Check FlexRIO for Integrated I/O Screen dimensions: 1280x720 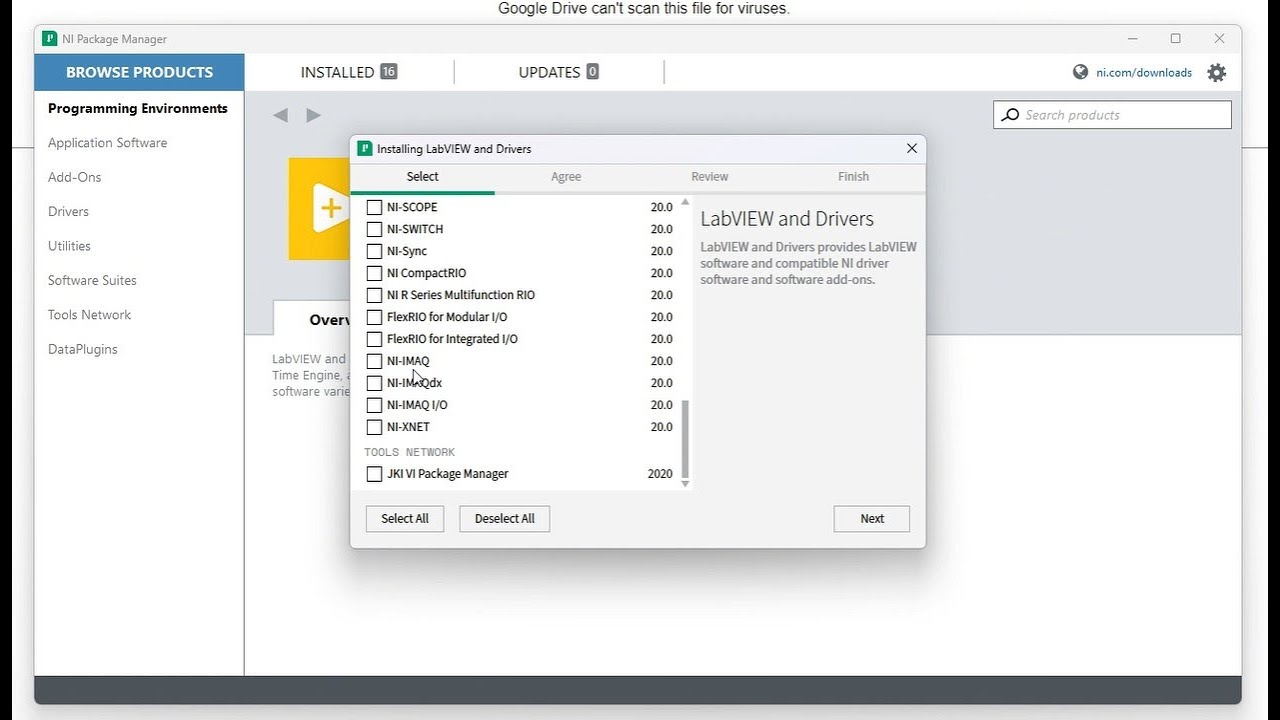pyautogui.click(x=374, y=339)
